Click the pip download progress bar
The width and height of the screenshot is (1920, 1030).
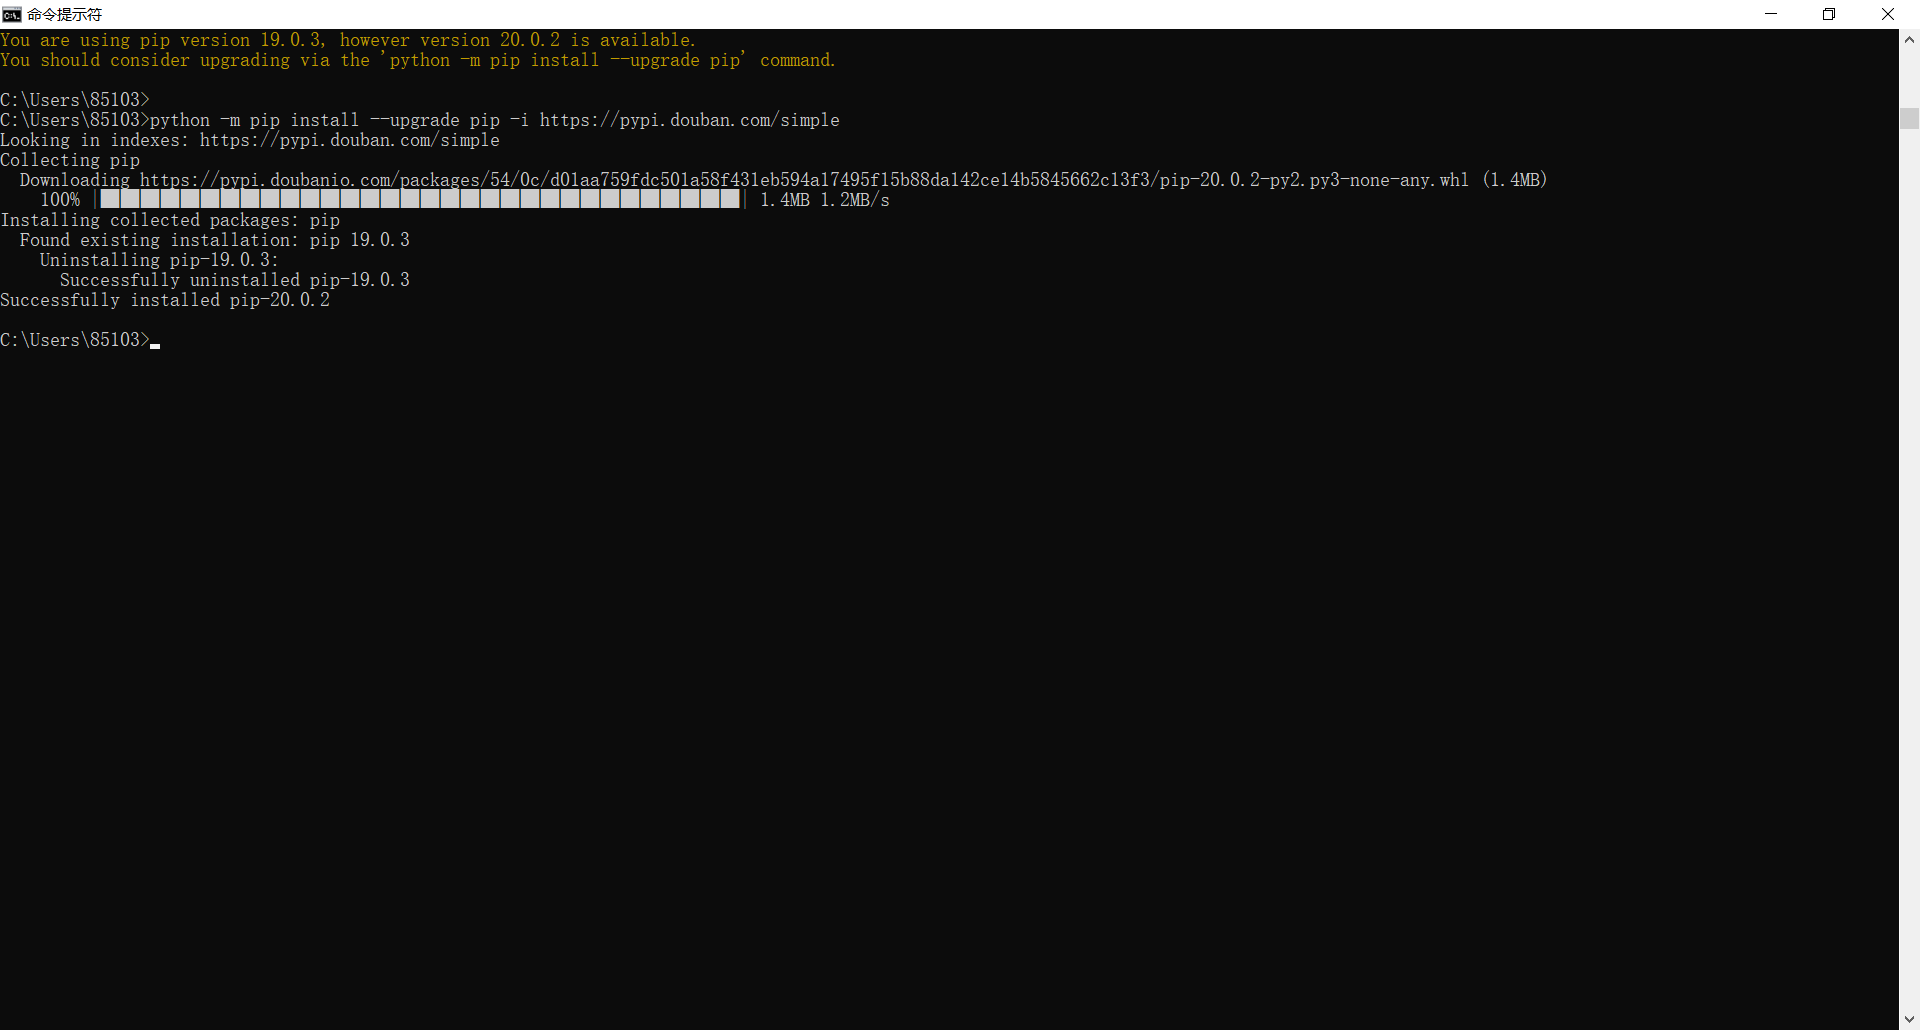click(x=420, y=199)
